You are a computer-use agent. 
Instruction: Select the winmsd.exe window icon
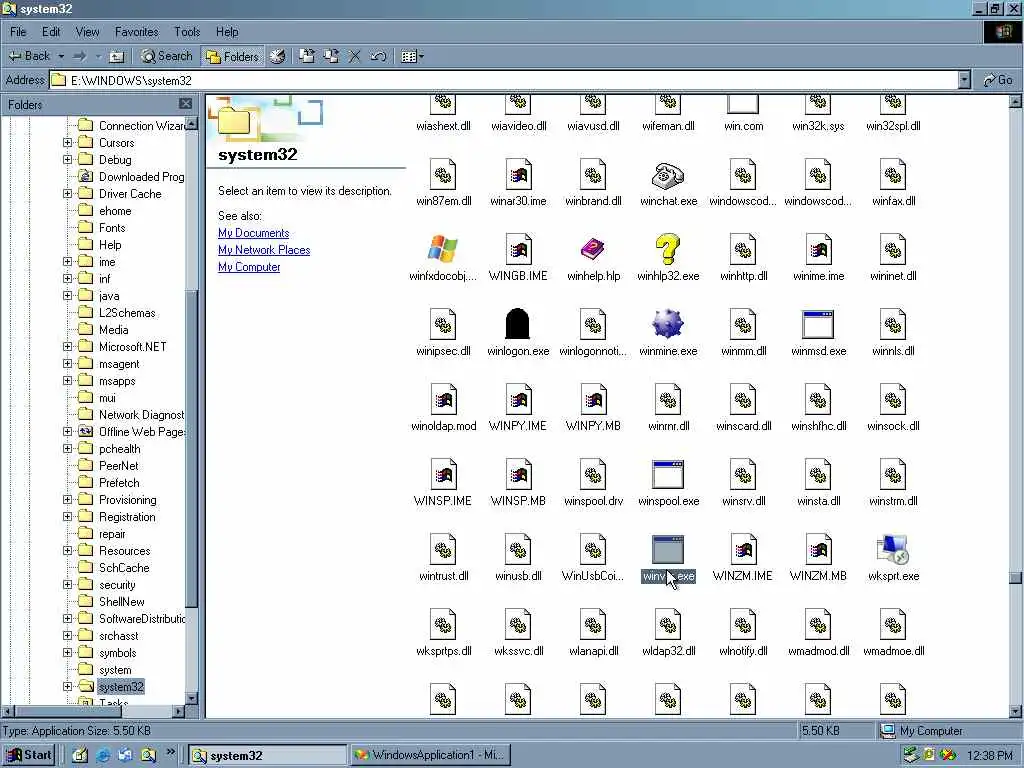pos(818,324)
